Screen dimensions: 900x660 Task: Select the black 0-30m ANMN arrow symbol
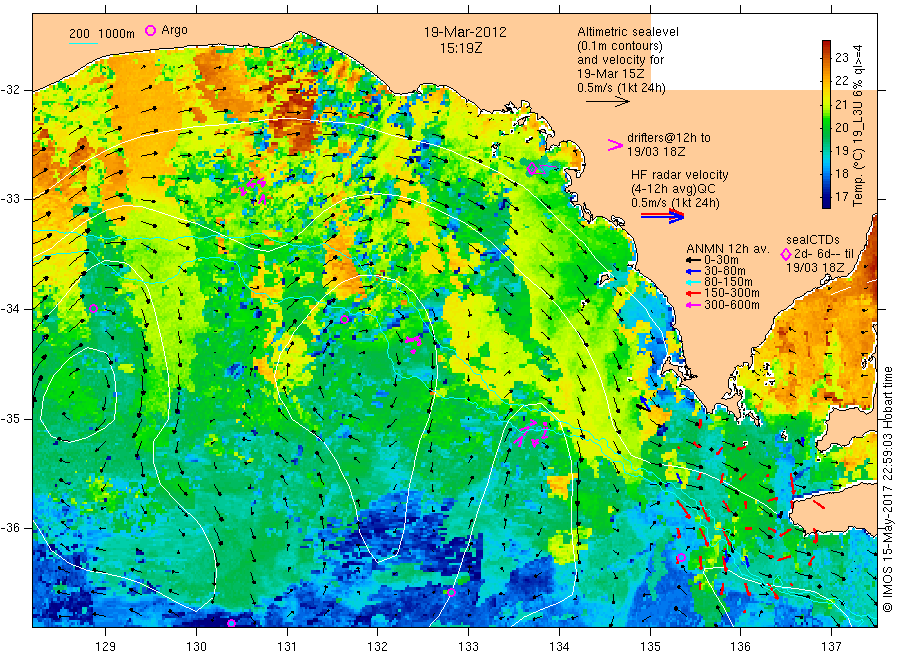tap(693, 260)
